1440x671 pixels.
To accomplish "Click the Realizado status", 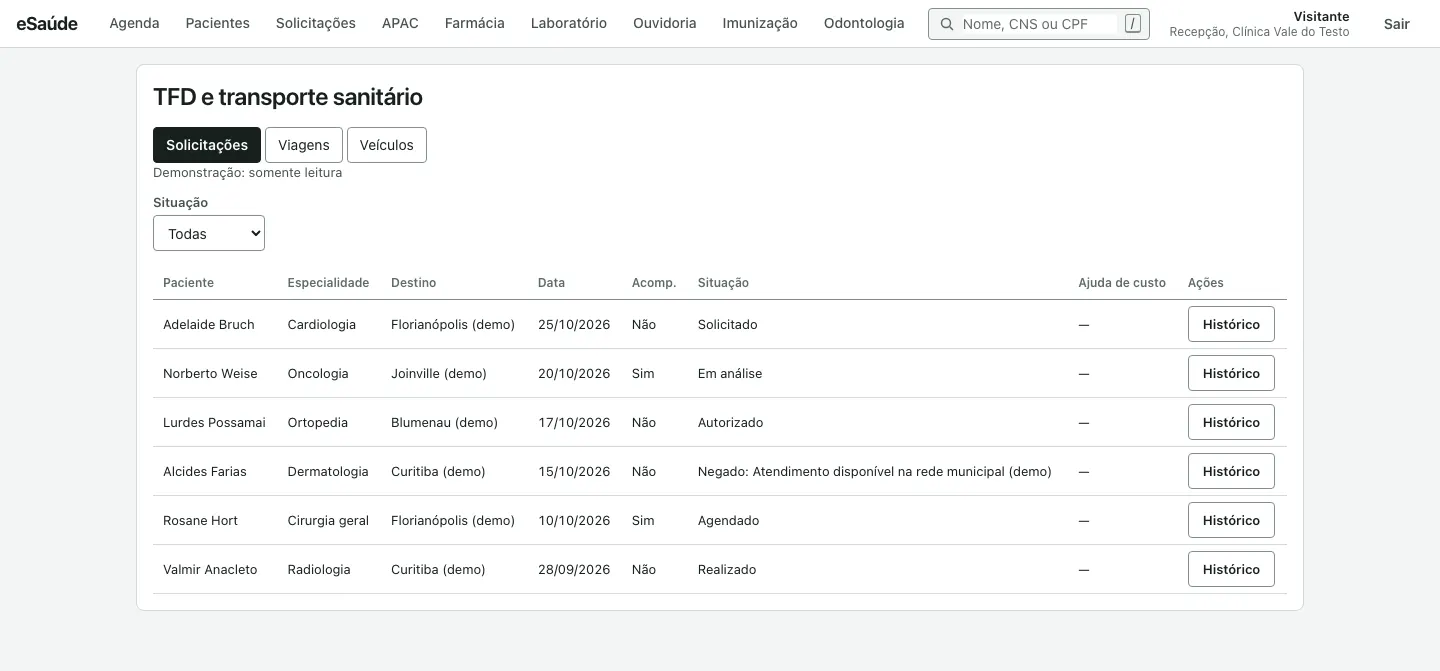I will (x=727, y=569).
